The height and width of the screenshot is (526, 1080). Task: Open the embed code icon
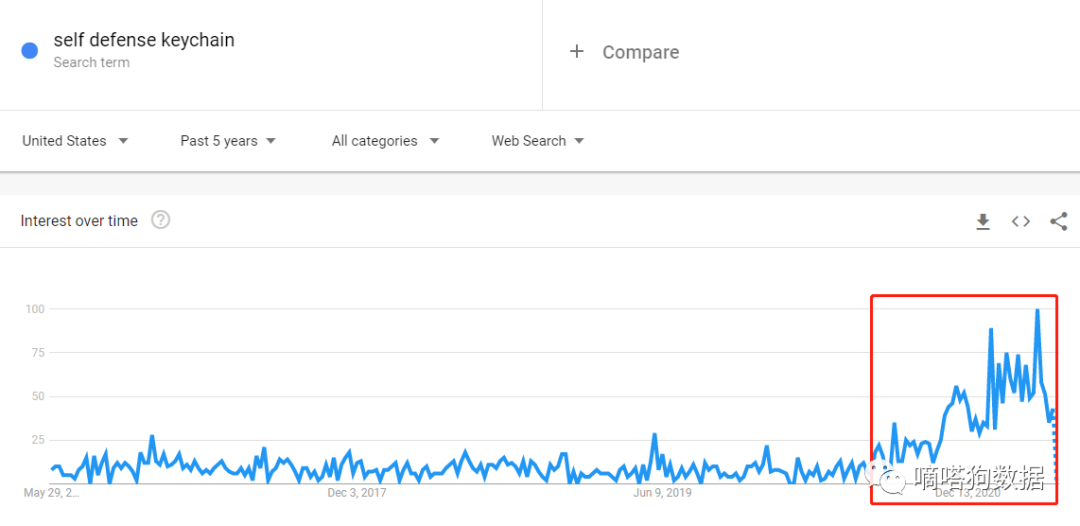[x=1020, y=222]
